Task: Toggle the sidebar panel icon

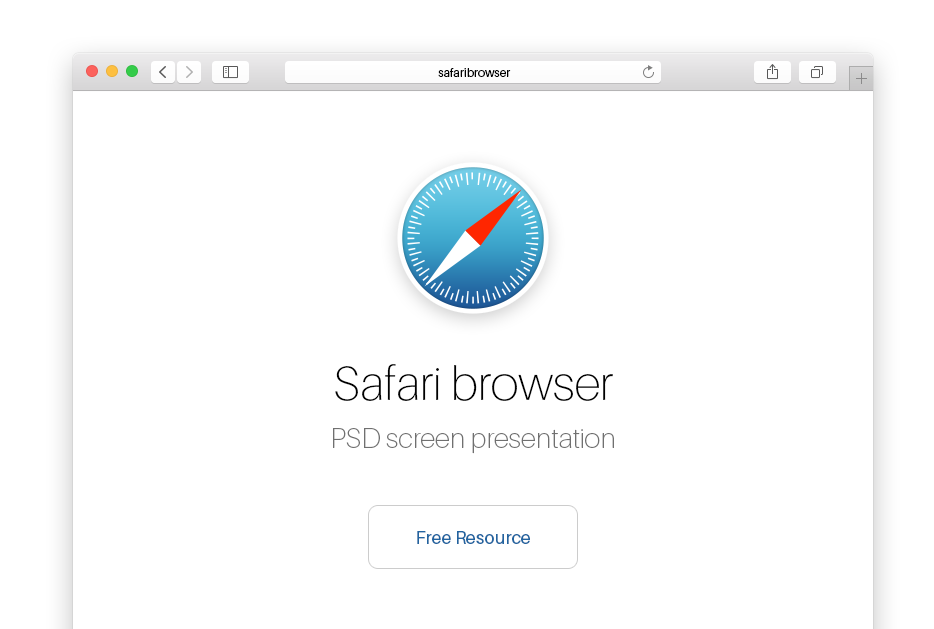Action: (x=231, y=72)
